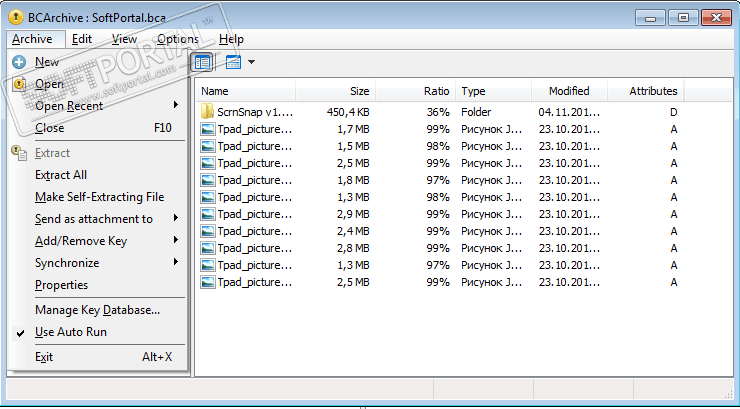Image resolution: width=740 pixels, height=409 pixels.
Task: Click the 2,4 MB size cell
Action: 353,231
